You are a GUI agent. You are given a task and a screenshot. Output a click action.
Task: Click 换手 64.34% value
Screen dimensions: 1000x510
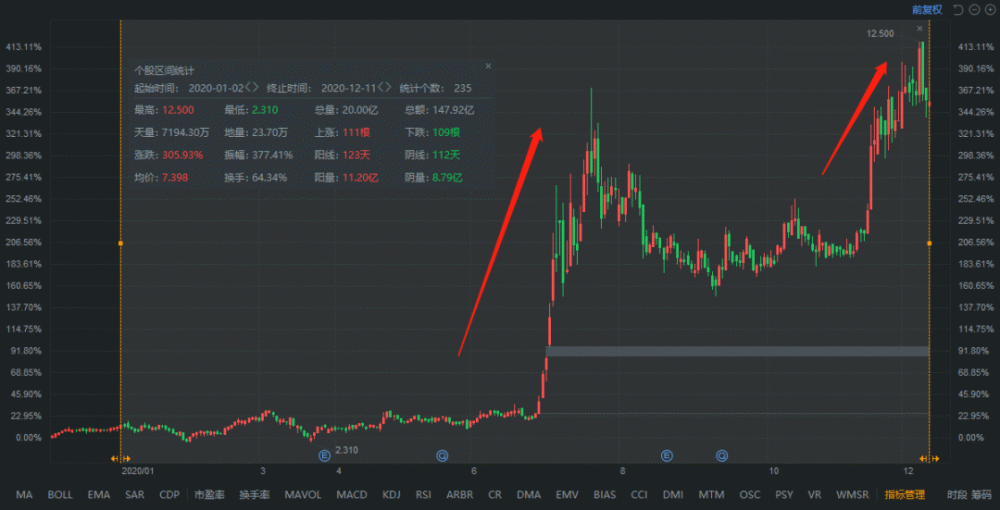pyautogui.click(x=270, y=177)
